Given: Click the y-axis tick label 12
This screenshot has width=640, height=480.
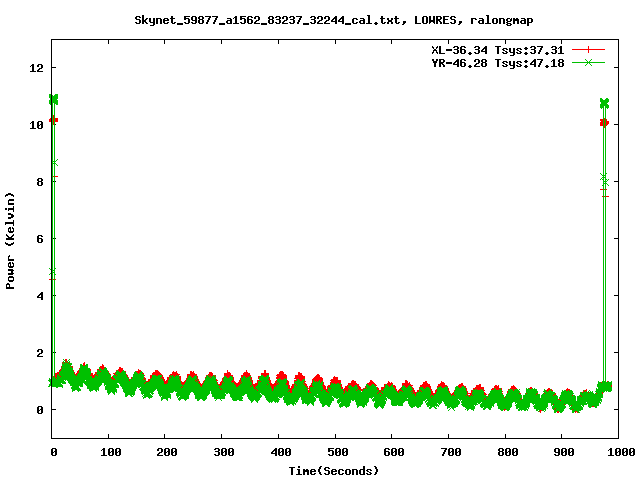Looking at the screenshot, I should [36, 68].
